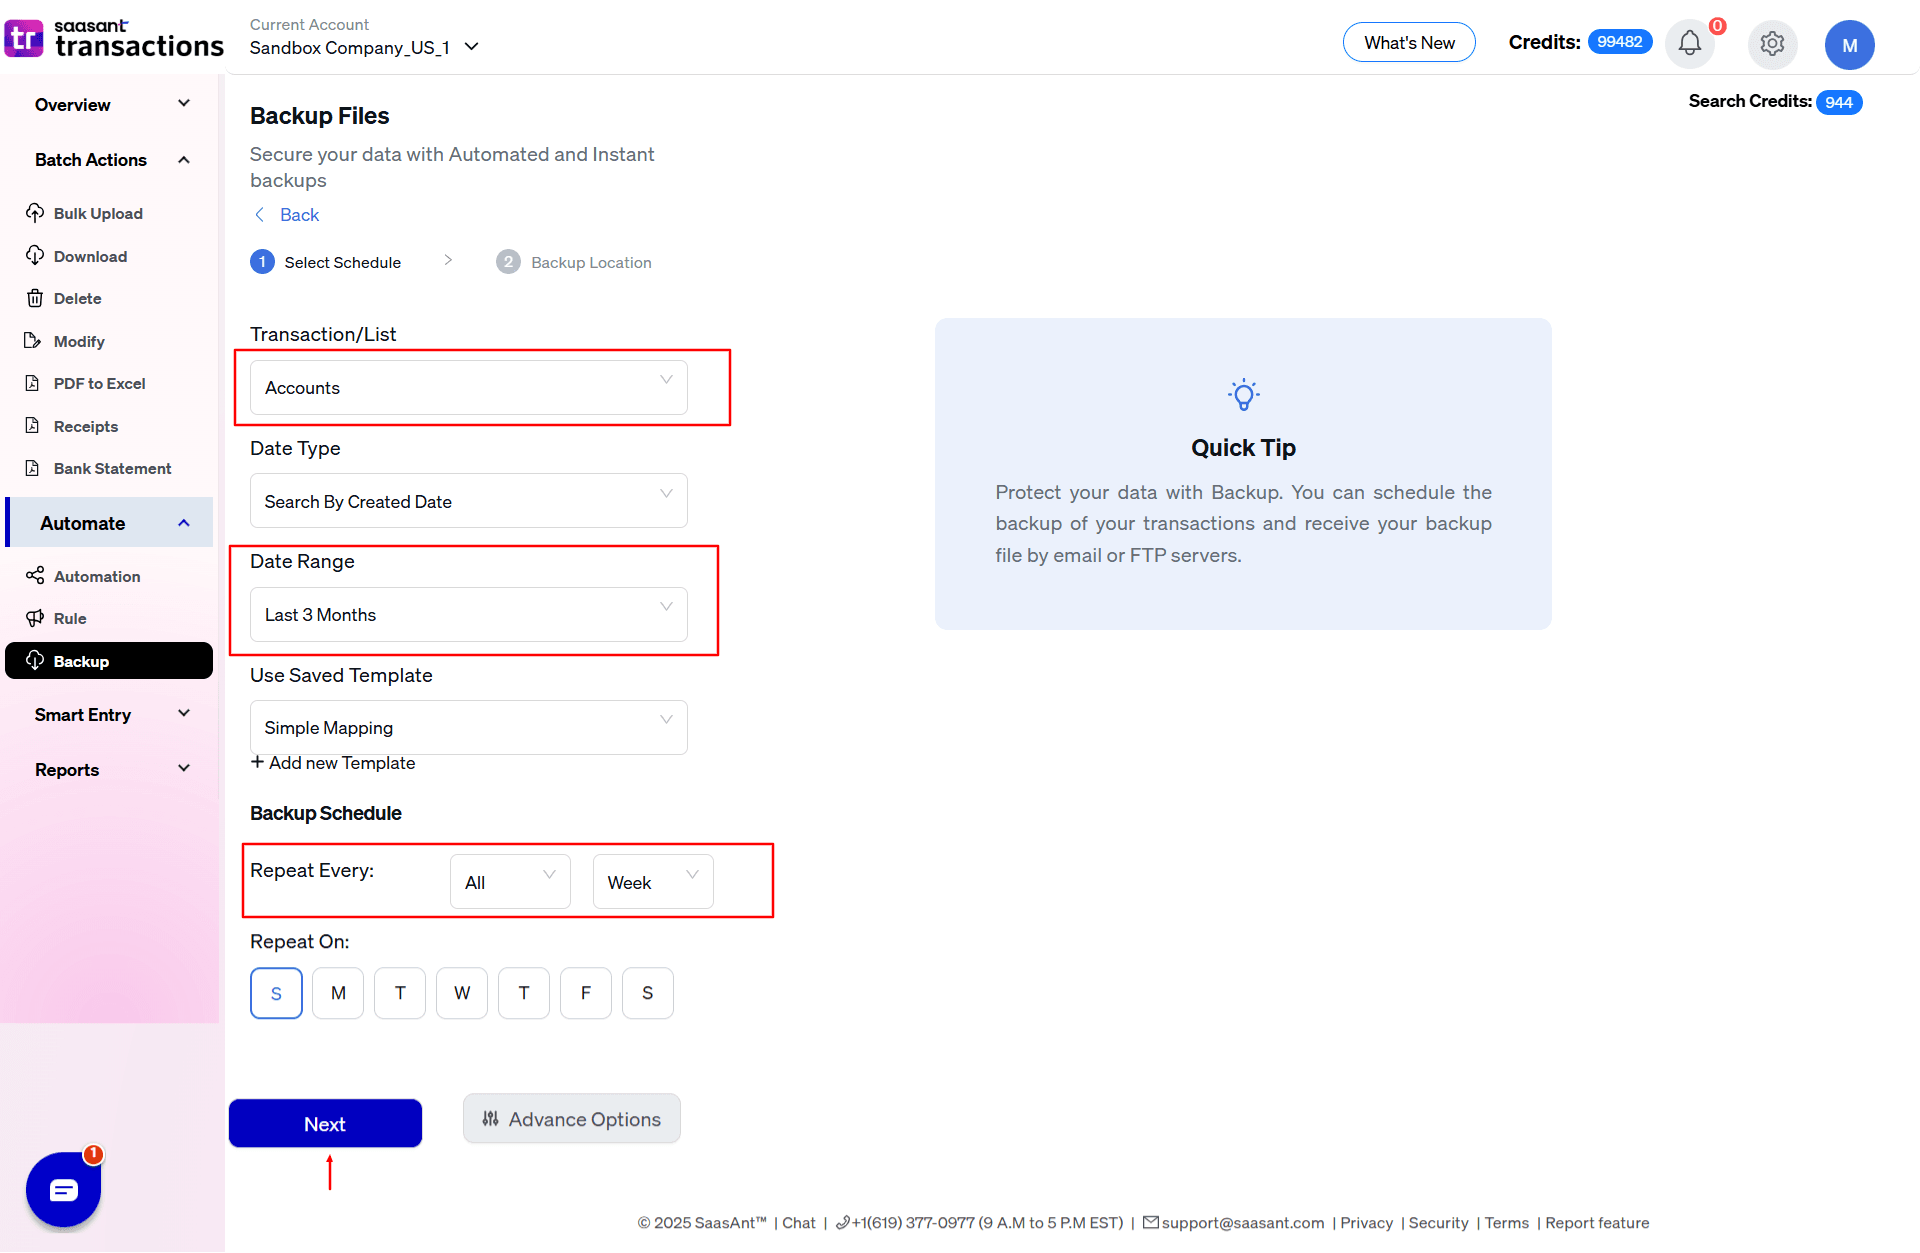
Task: Click the Advance Options sliders icon
Action: (490, 1119)
